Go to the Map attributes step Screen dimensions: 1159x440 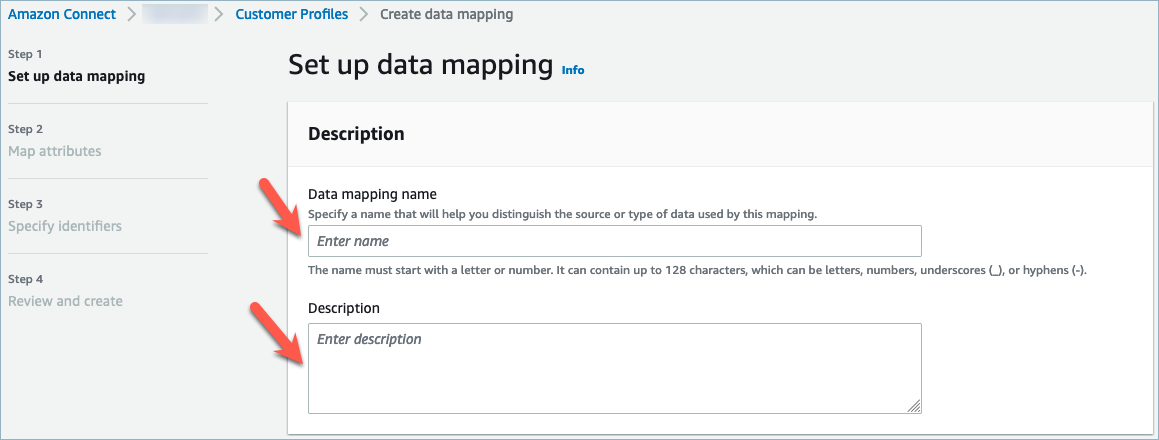[x=54, y=151]
